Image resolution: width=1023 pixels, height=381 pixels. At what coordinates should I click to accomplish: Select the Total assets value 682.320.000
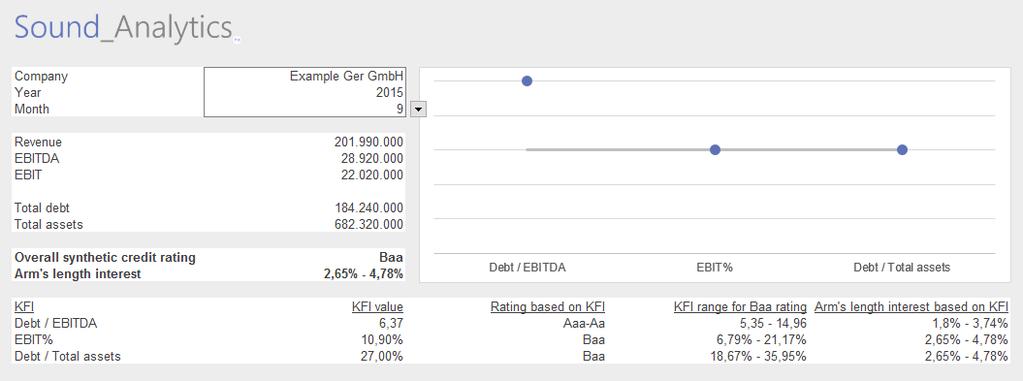(368, 224)
